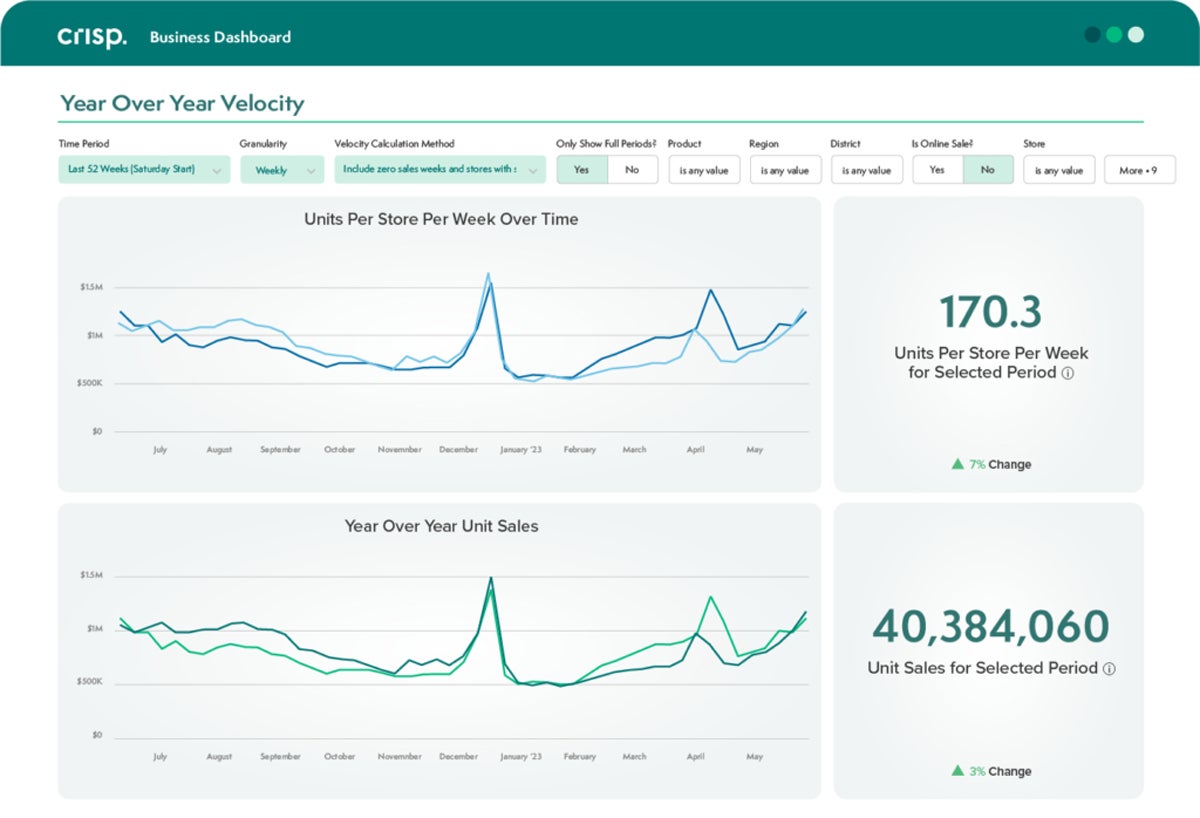Click the green dot in header corner
1200x818 pixels.
1114,35
